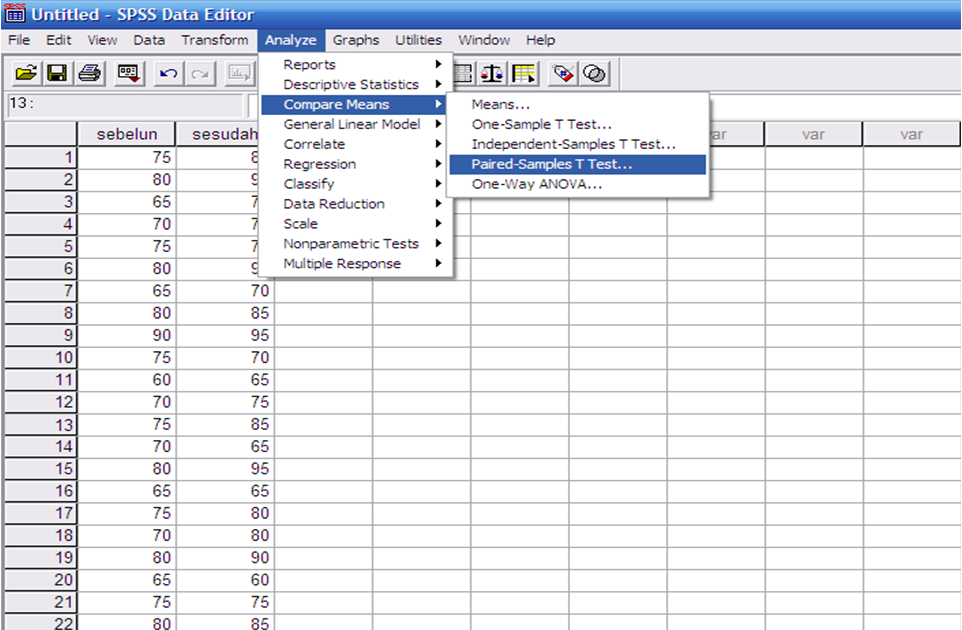
Task: Click sebelun cell 90 in row 9
Action: coord(126,336)
